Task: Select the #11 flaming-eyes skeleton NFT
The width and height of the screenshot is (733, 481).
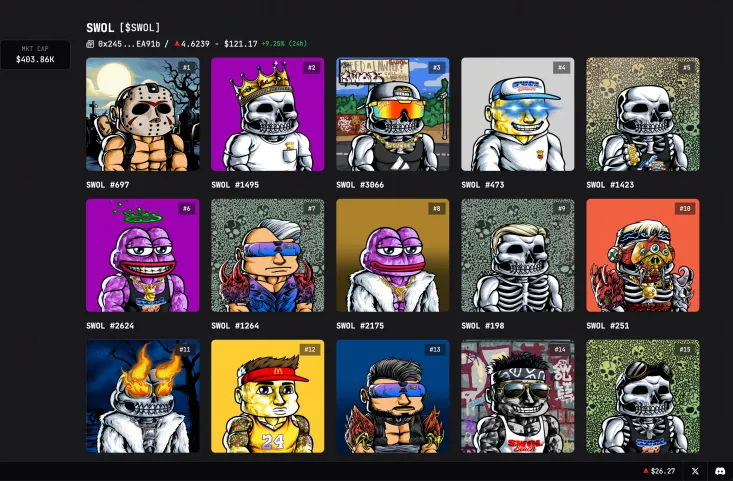Action: (142, 396)
